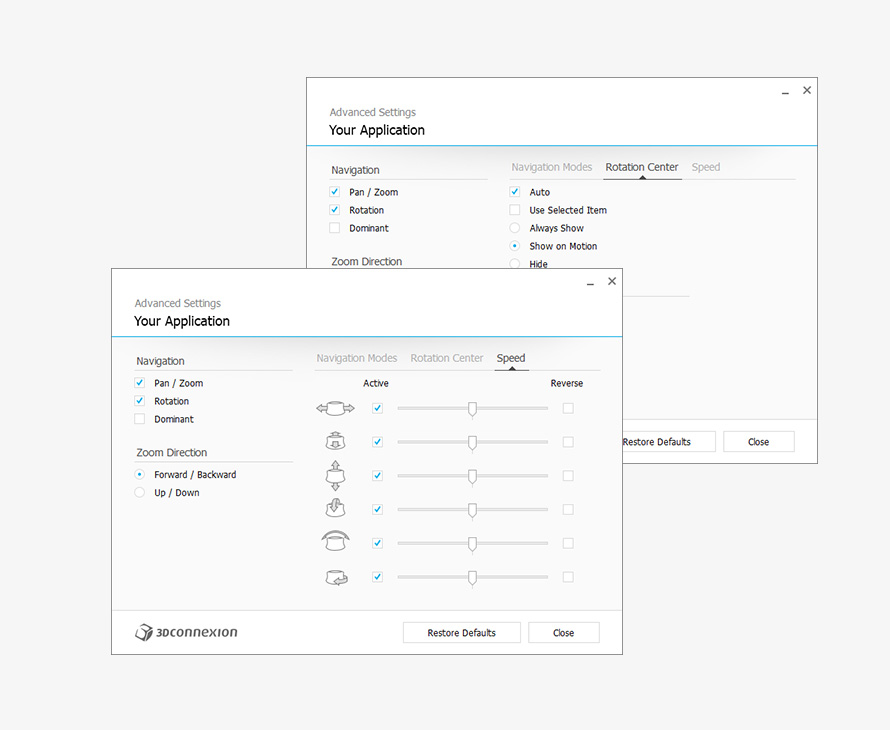Click the left/right pan motion icon
This screenshot has width=890, height=730.
coord(335,408)
